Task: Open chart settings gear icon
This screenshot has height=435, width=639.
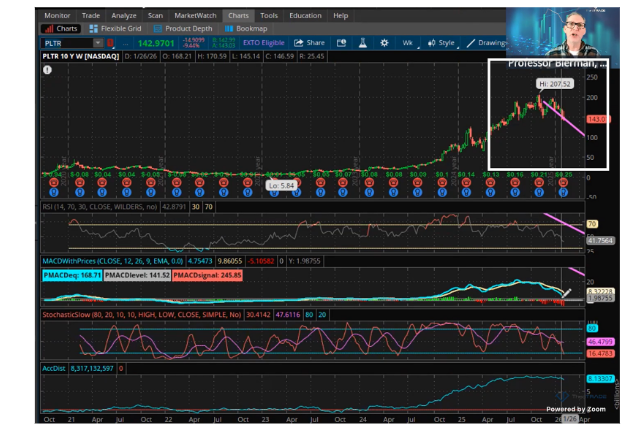Action: click(384, 43)
